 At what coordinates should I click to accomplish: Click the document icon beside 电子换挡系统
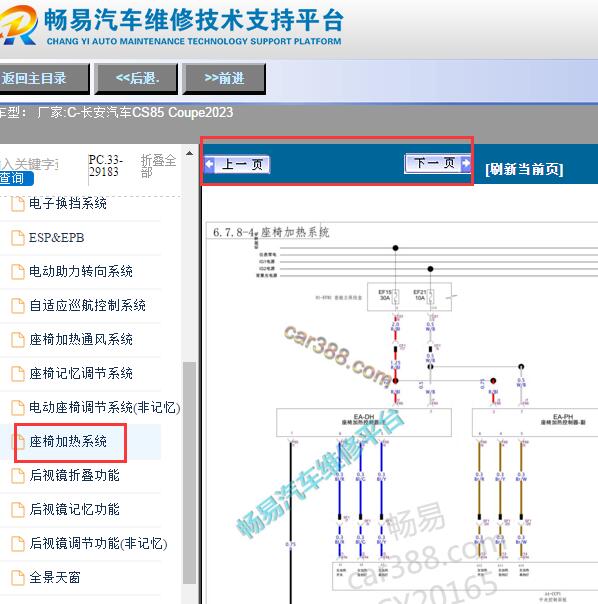pos(18,204)
